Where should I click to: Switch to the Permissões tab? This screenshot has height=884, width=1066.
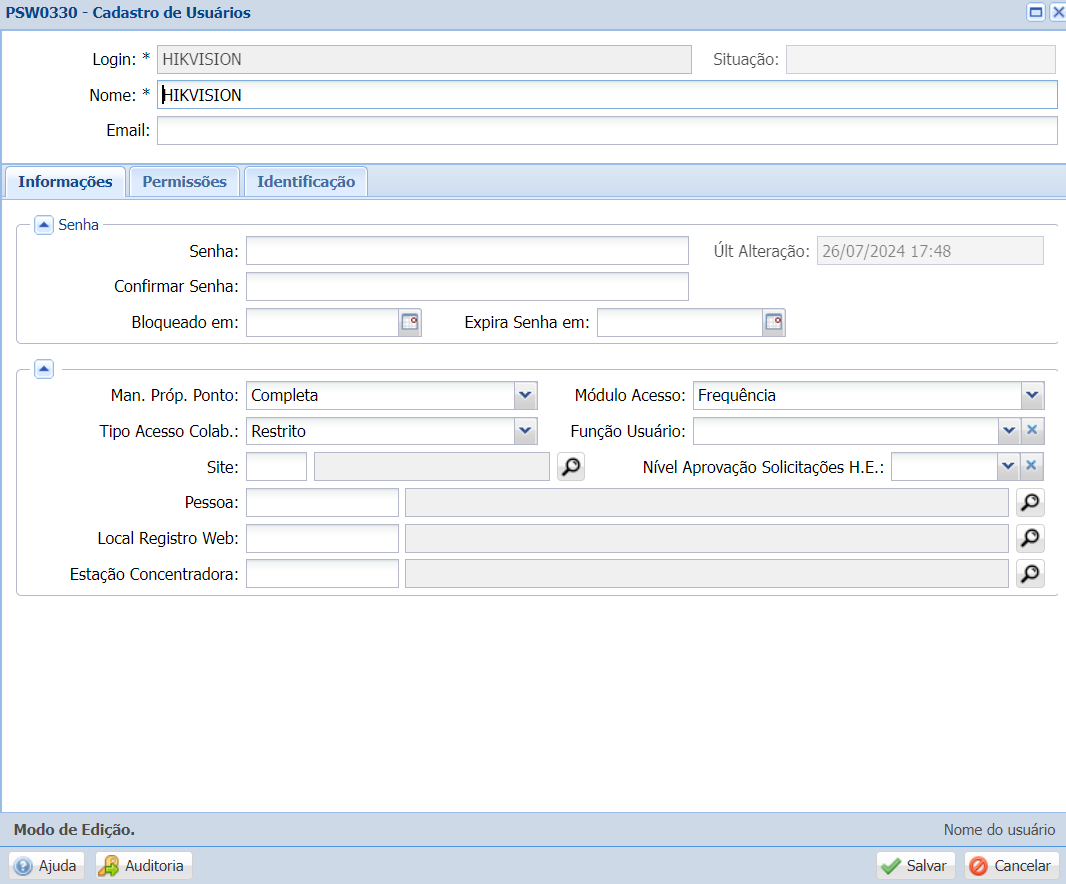click(x=184, y=182)
